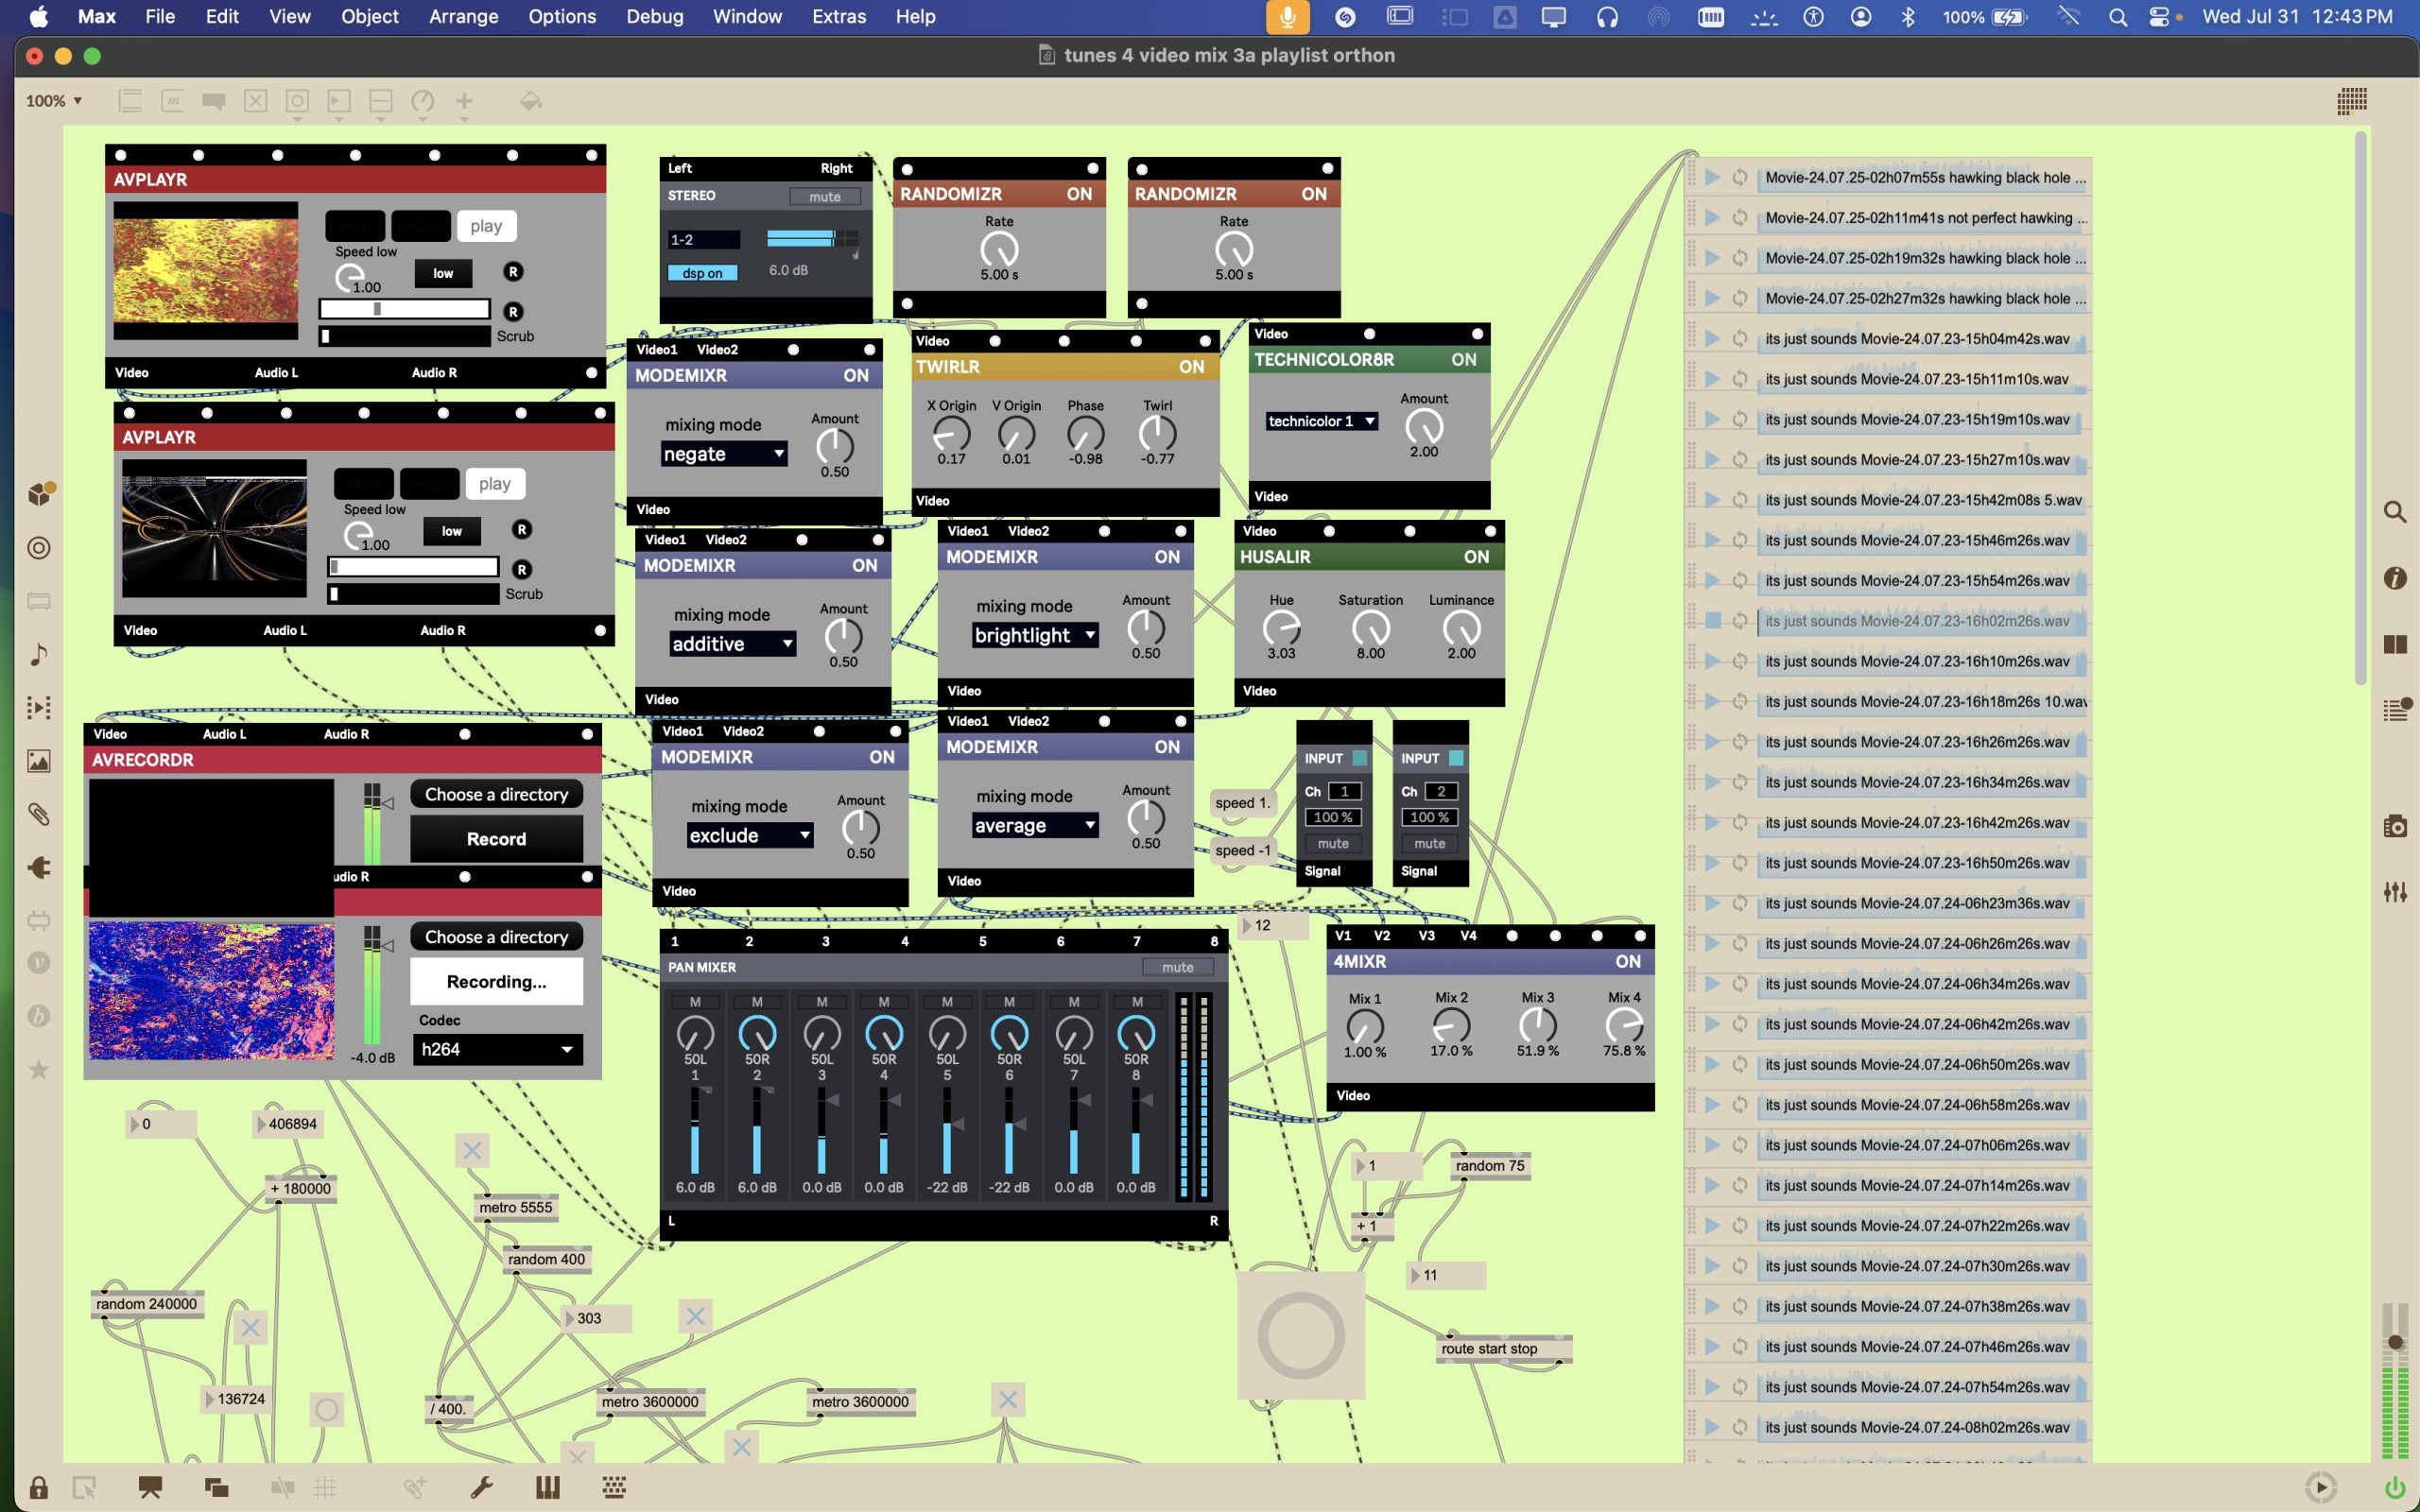Open the additive mixing mode dropdown
This screenshot has height=1512, width=2420.
click(x=733, y=644)
